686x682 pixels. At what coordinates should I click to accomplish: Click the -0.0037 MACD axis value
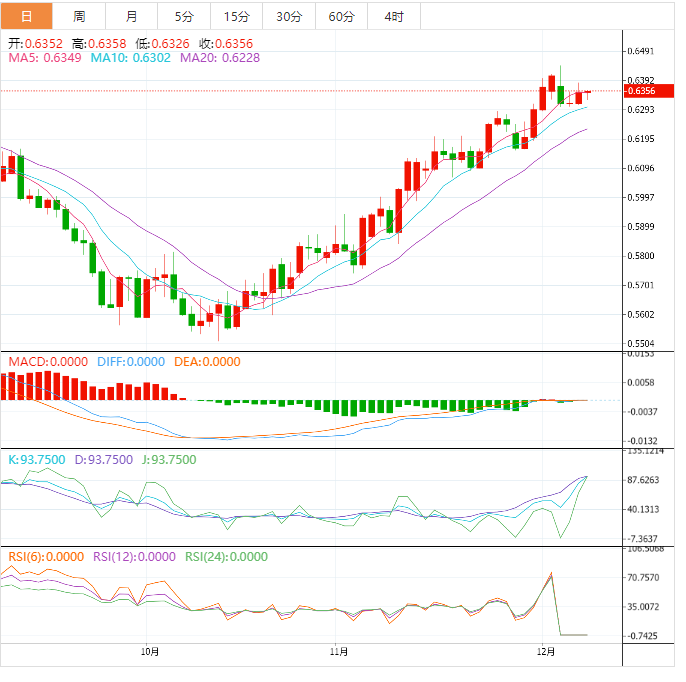[641, 412]
